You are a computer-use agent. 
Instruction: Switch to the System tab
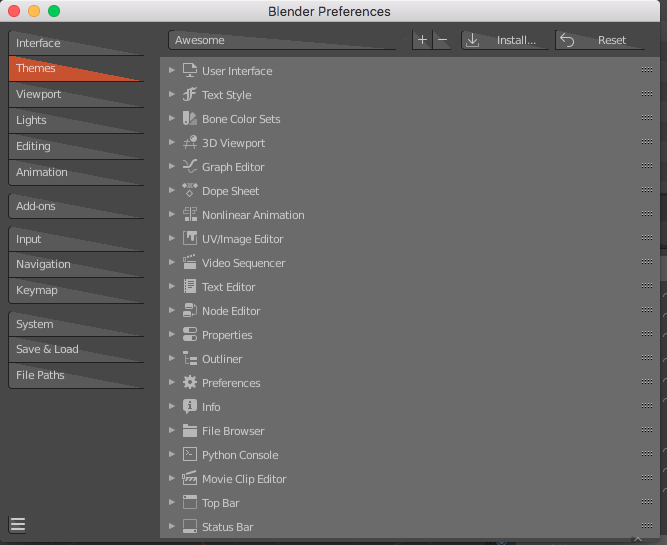tap(76, 324)
